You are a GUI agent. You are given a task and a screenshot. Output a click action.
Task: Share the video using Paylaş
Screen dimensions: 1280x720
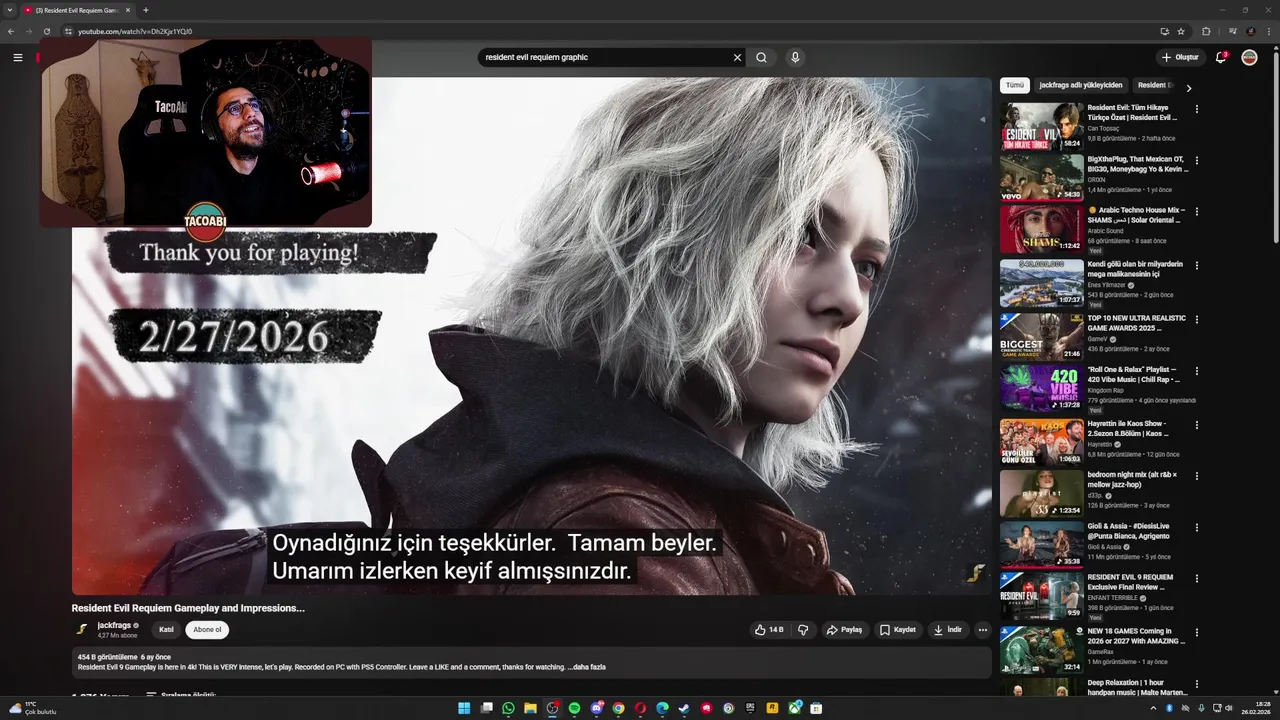pos(844,630)
